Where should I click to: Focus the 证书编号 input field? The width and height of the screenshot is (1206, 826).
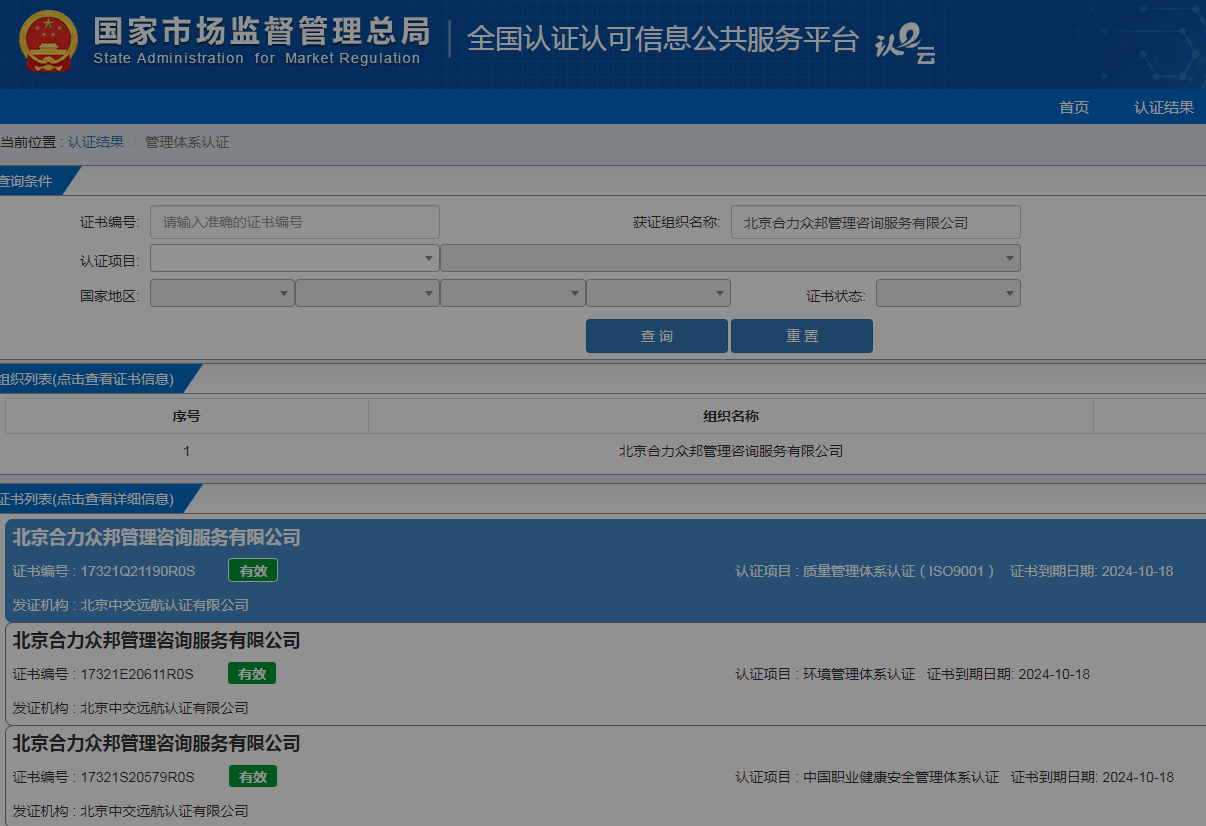pyautogui.click(x=295, y=222)
